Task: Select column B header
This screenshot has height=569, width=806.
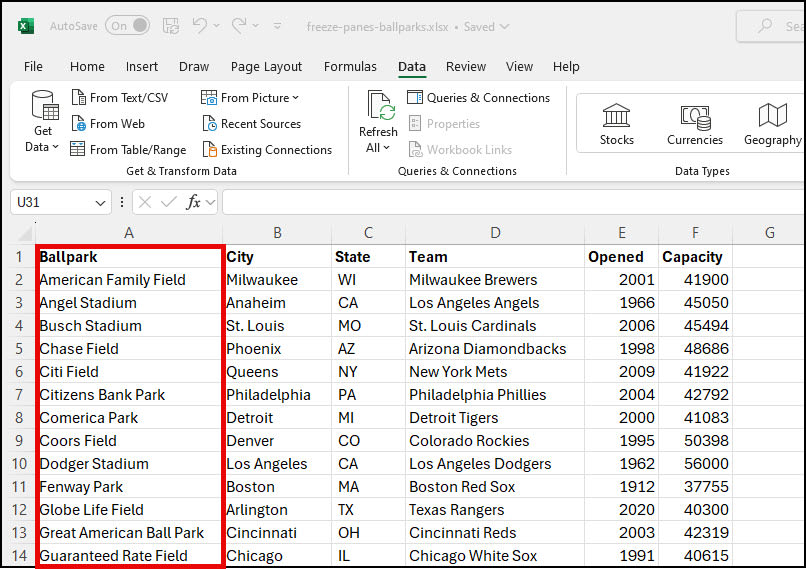Action: 277,233
